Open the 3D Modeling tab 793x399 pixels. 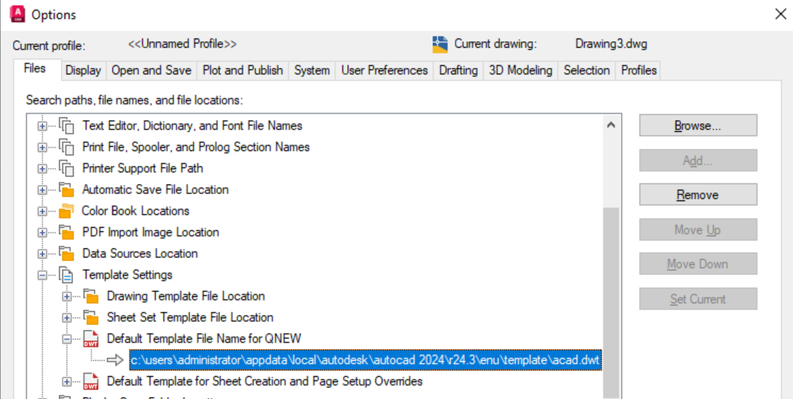(520, 70)
